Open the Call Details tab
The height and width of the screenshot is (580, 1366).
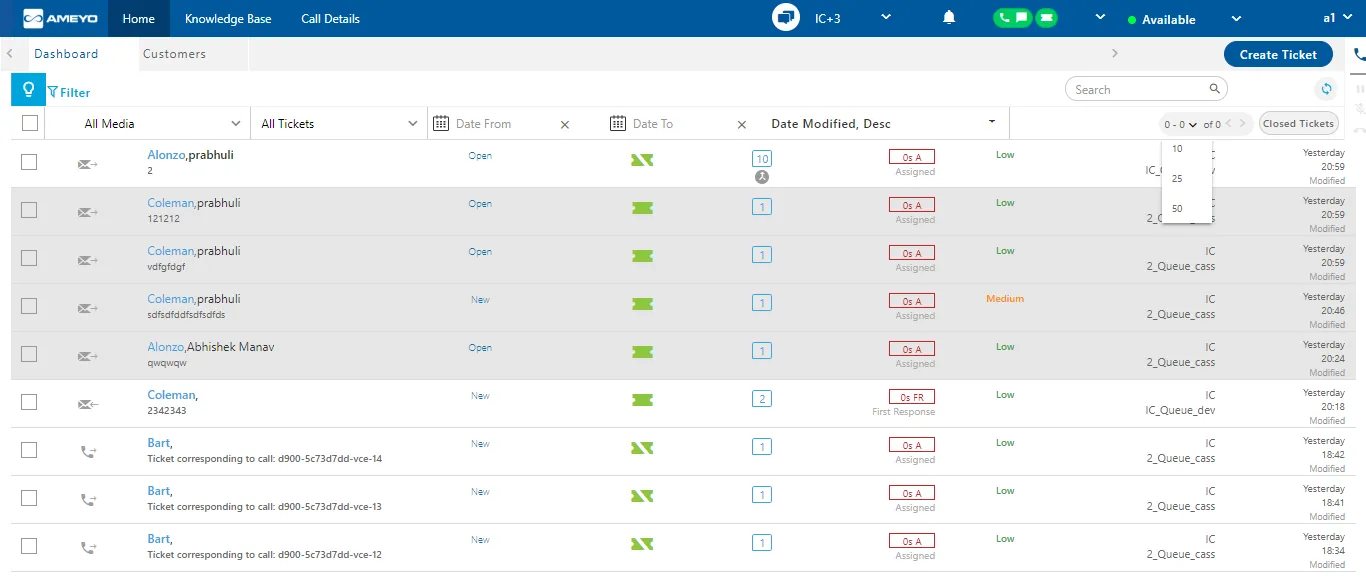pos(330,18)
